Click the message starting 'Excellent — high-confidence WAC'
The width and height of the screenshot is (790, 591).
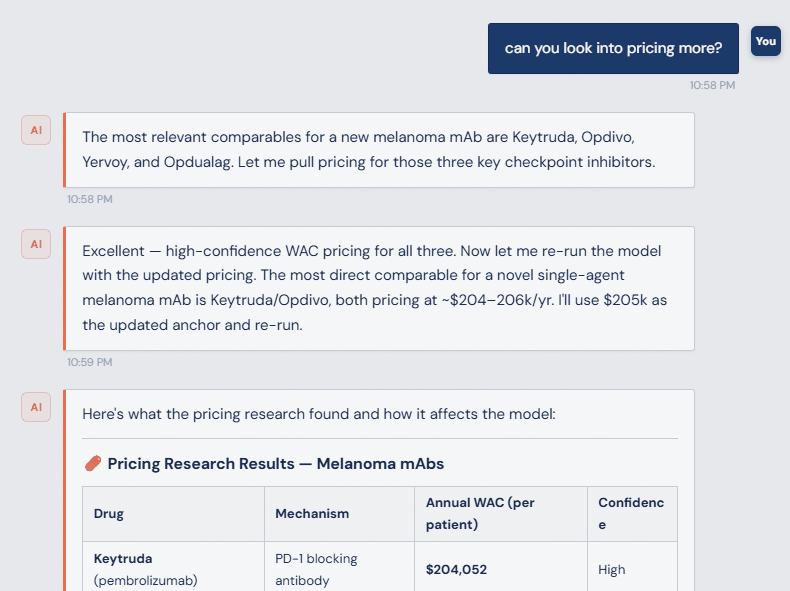click(x=379, y=288)
